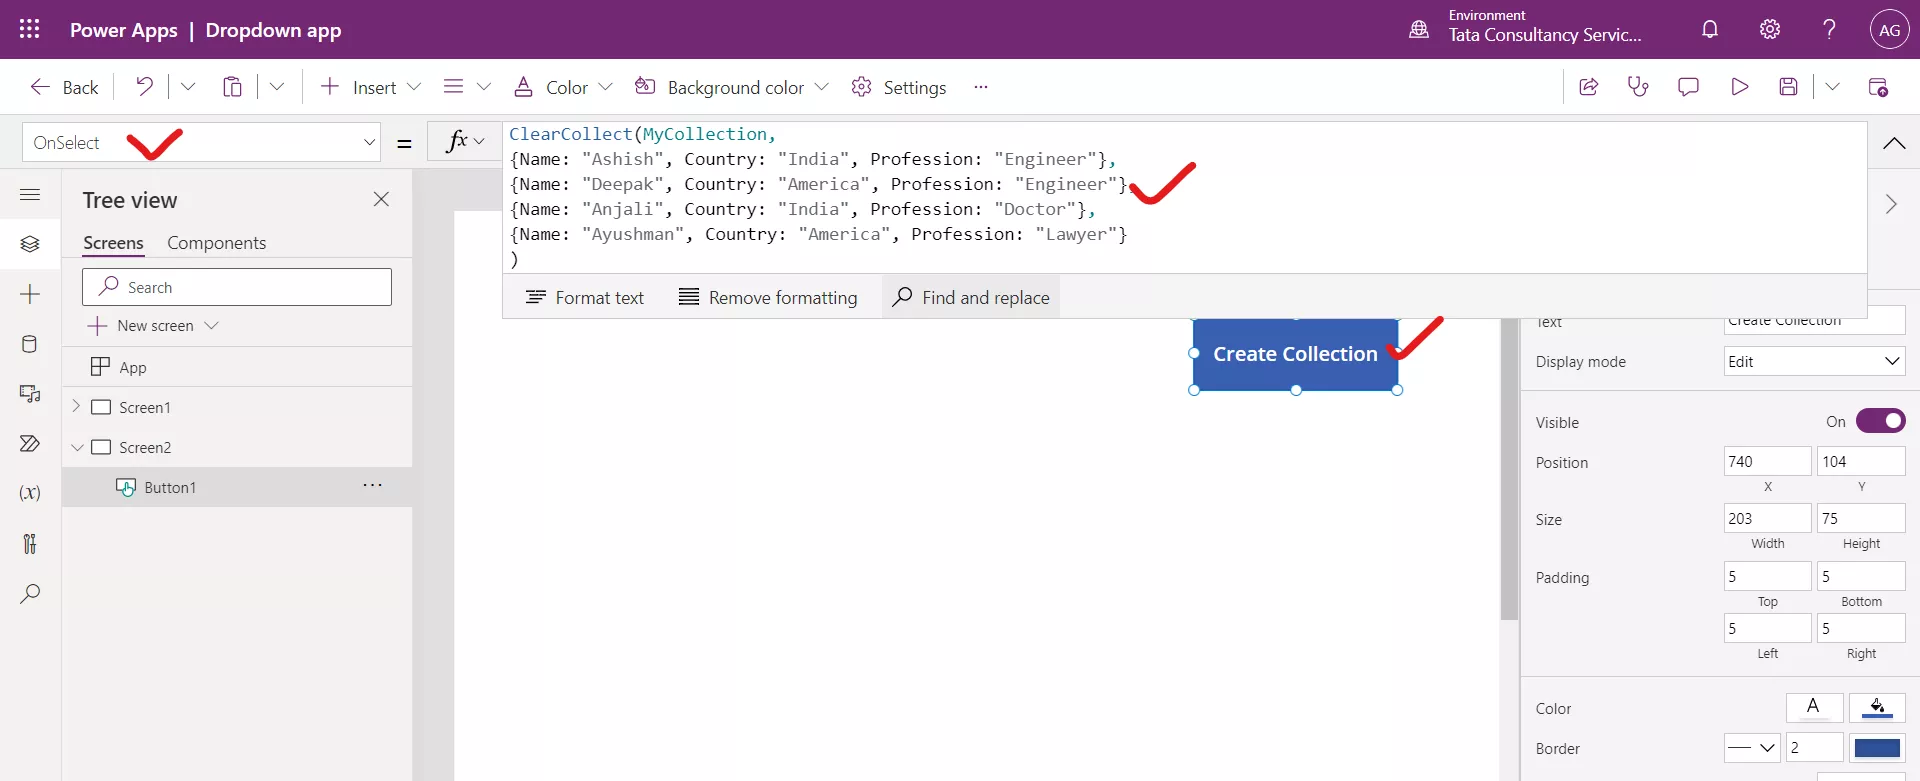Viewport: 1920px width, 781px height.
Task: Go Back from the editor
Action: click(x=64, y=87)
